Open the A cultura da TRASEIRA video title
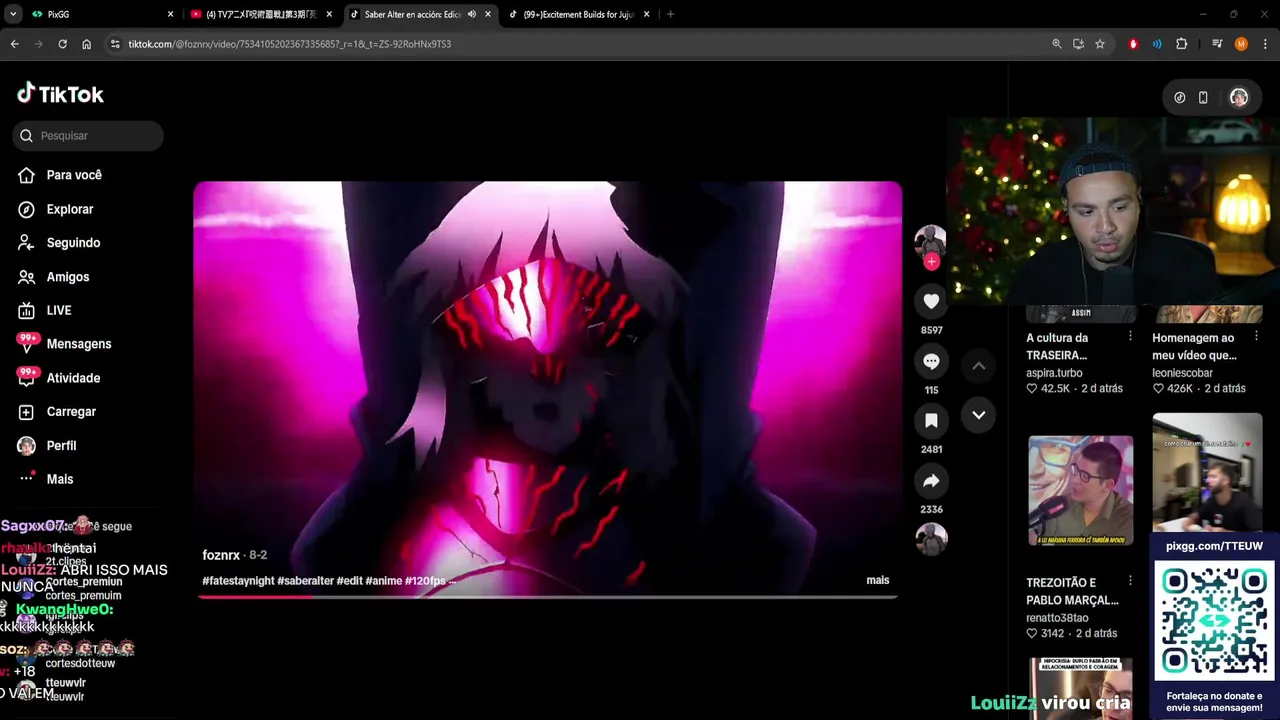Viewport: 1280px width, 720px height. [x=1057, y=347]
